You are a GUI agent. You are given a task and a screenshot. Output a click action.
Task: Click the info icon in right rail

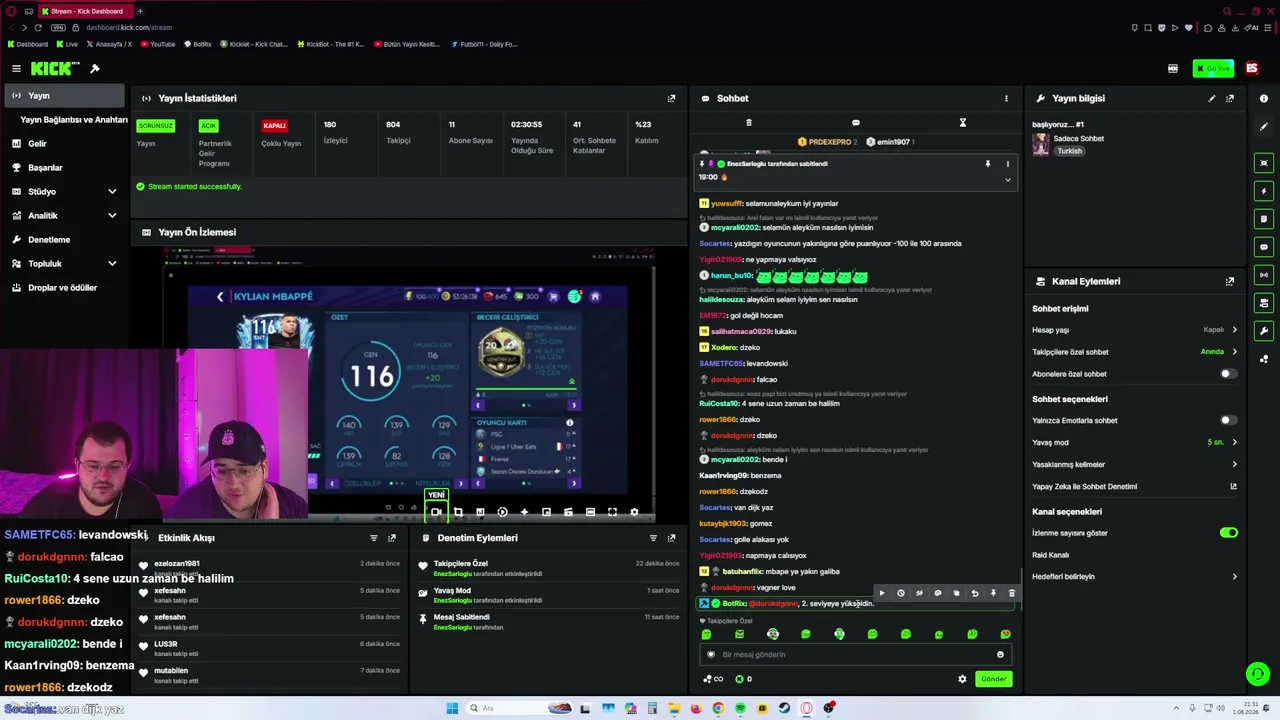(x=1264, y=98)
